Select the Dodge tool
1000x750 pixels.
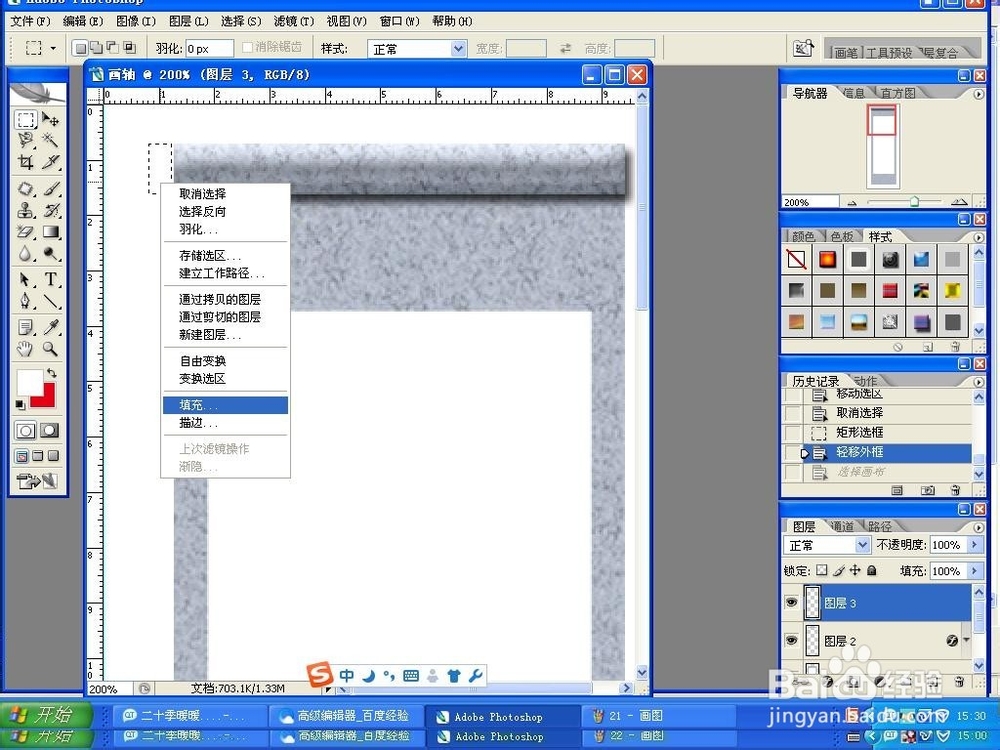coord(50,253)
